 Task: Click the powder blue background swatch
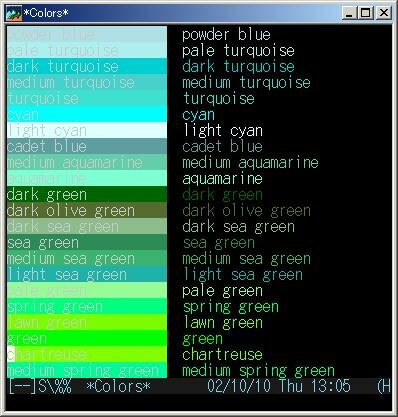pos(87,34)
